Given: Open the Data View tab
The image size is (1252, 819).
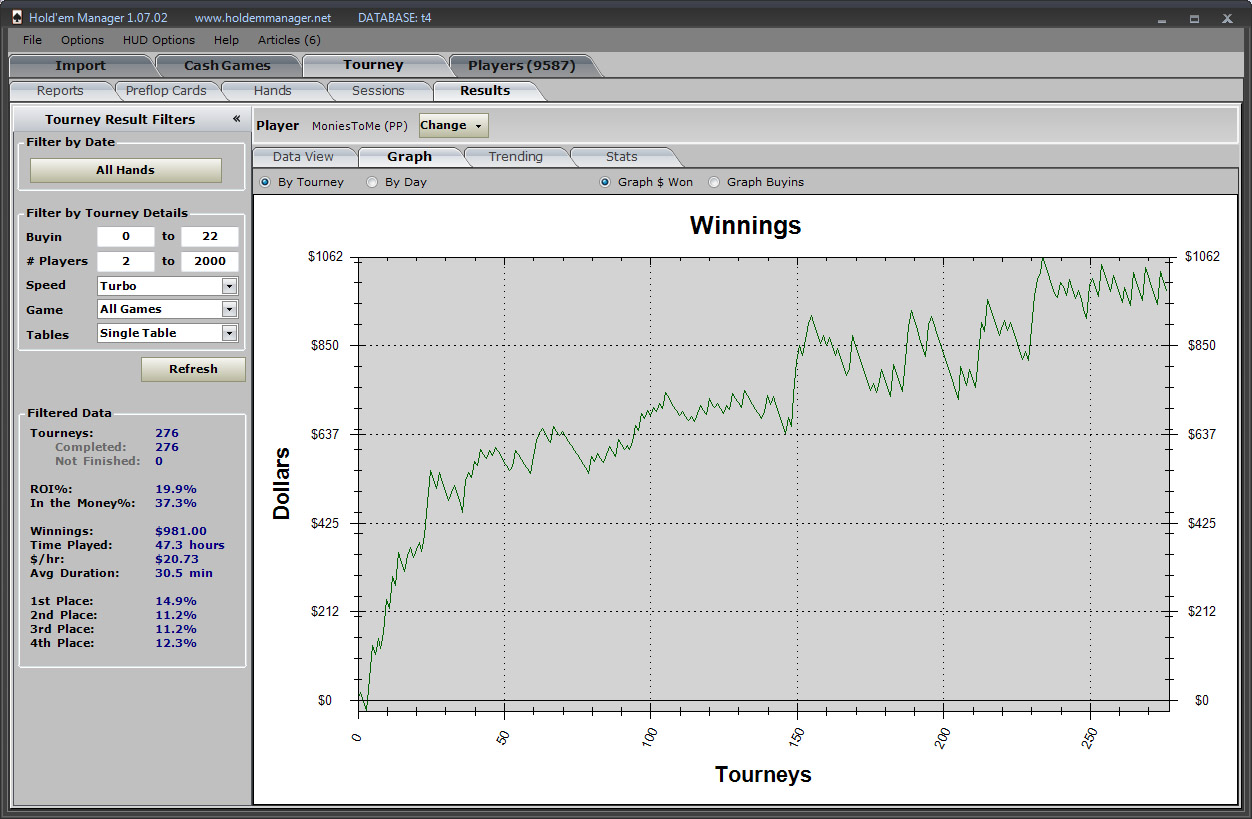Looking at the screenshot, I should (303, 157).
